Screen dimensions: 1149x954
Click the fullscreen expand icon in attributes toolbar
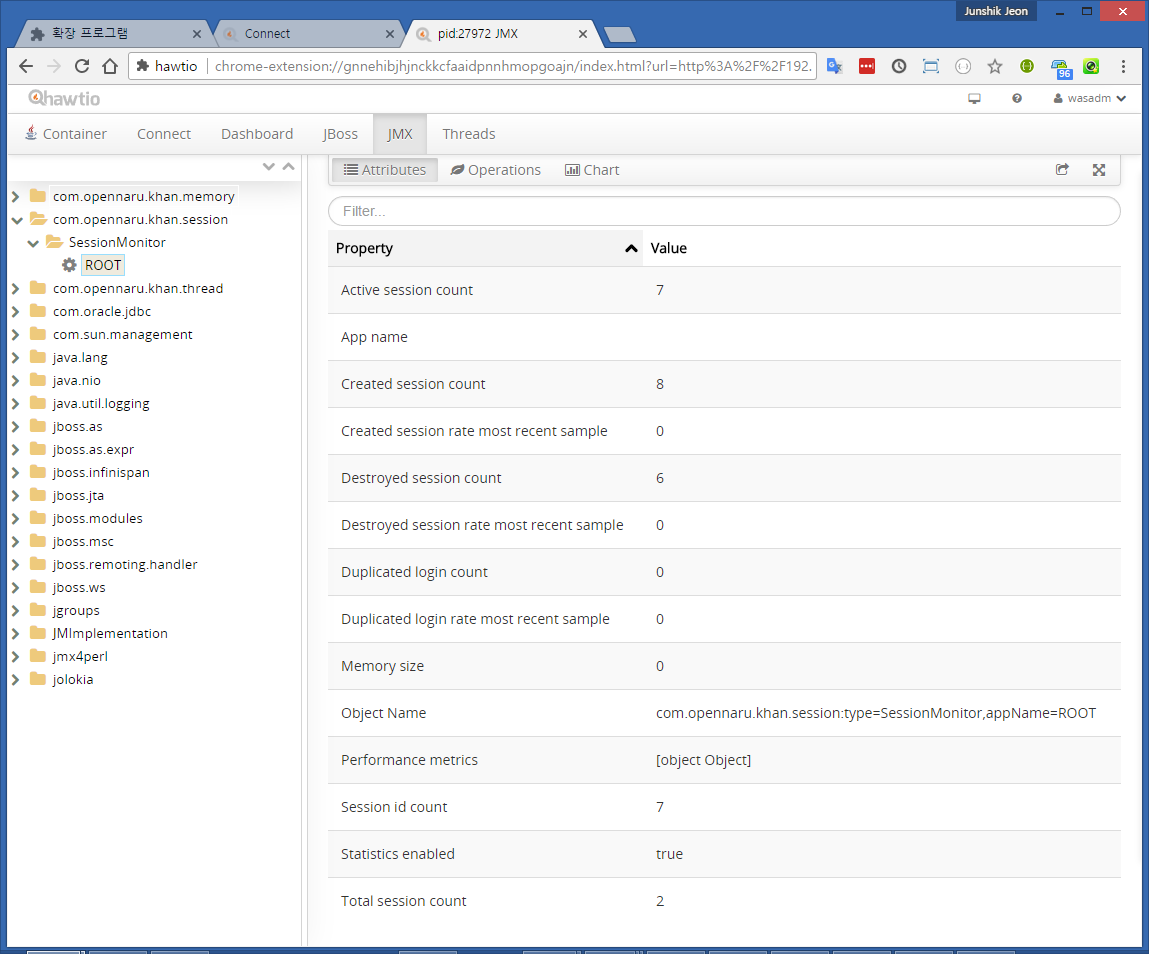[x=1098, y=170]
